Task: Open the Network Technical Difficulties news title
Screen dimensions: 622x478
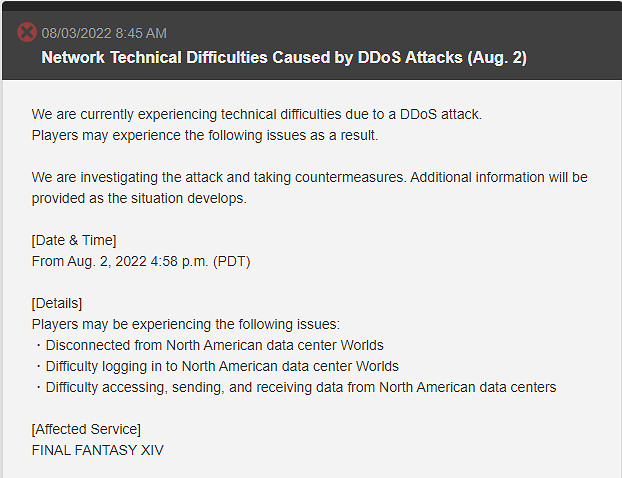Action: pyautogui.click(x=283, y=58)
